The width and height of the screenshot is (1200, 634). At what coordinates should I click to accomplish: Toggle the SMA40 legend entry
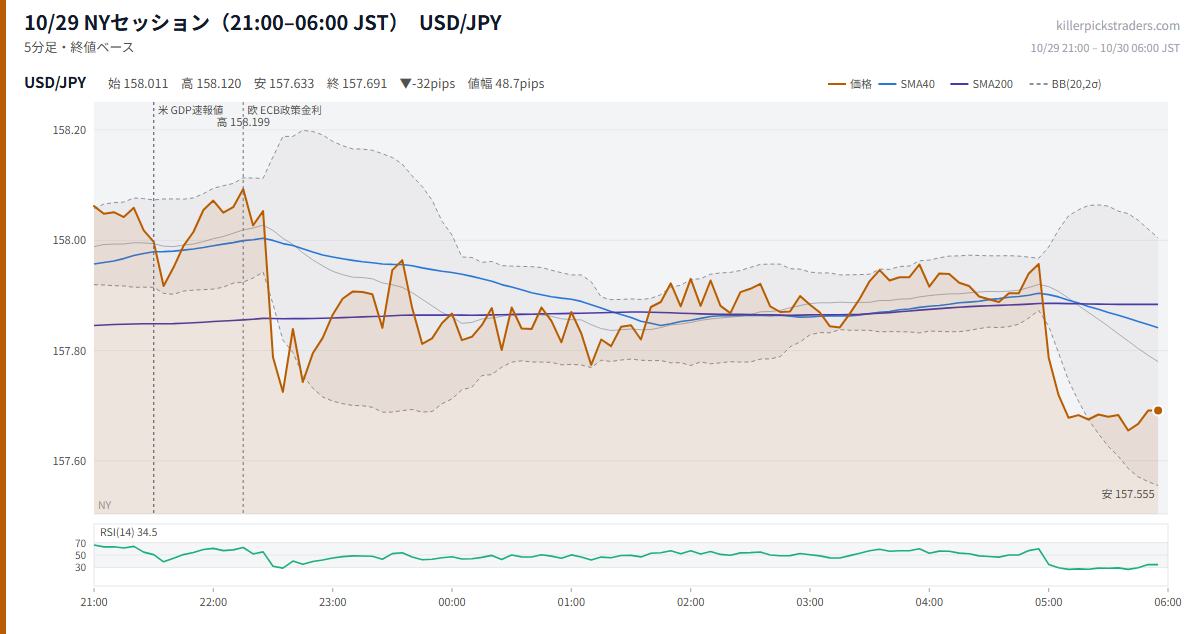[x=908, y=84]
